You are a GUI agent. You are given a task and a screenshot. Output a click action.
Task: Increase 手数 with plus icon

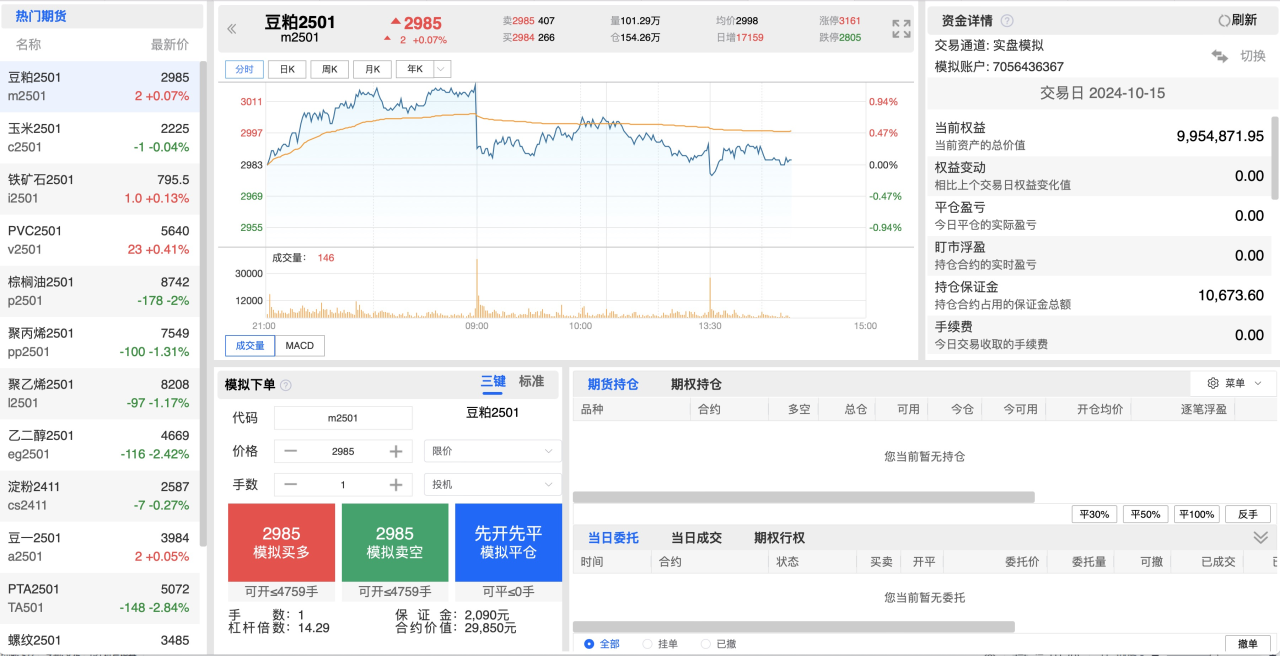click(x=396, y=485)
